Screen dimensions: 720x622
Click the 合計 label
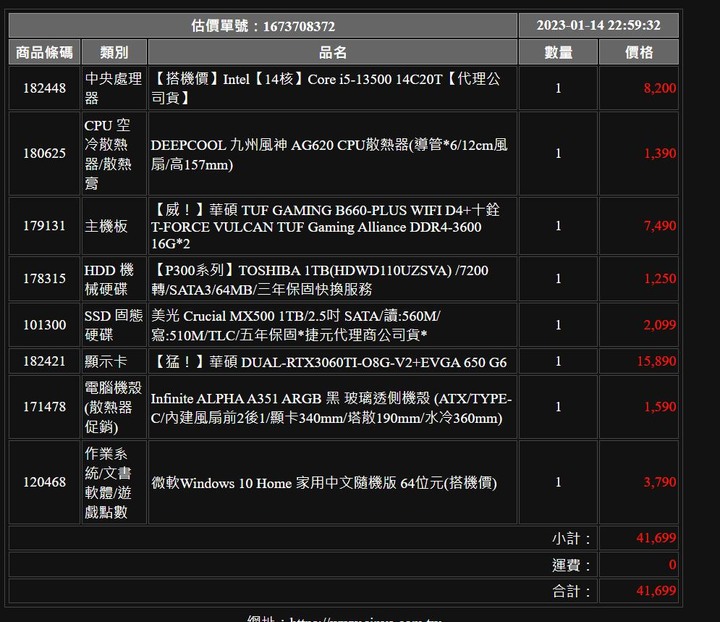click(571, 591)
